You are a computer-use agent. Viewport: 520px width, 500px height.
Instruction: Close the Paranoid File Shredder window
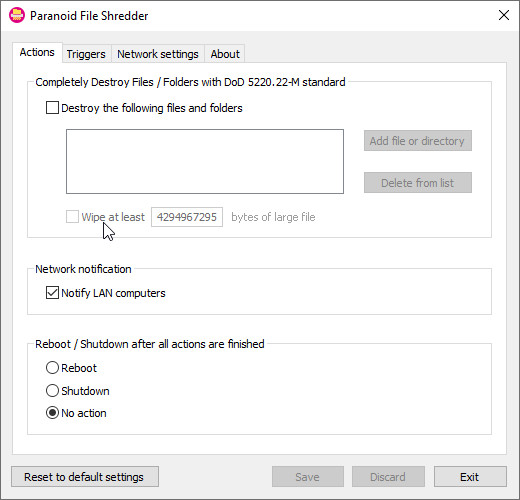pyautogui.click(x=504, y=15)
